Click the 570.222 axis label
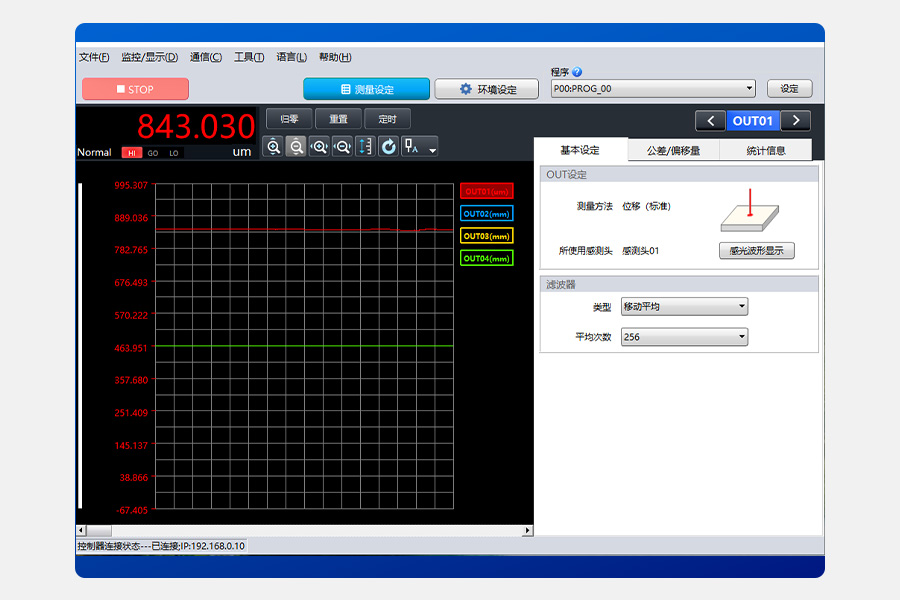The image size is (900, 600). [131, 315]
